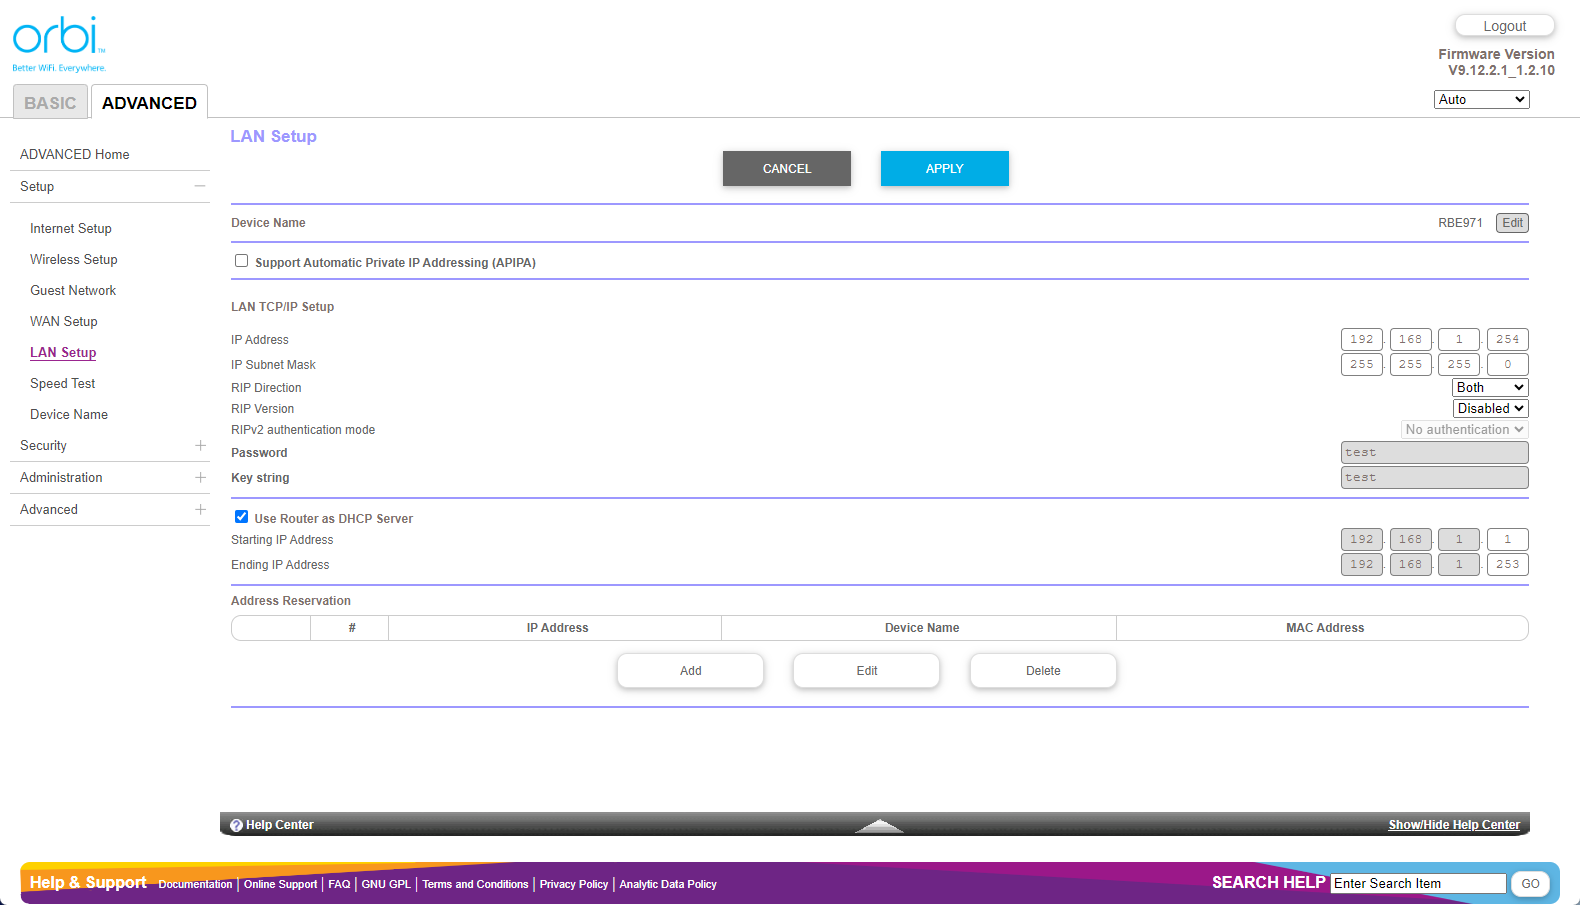
Task: Add a new address reservation
Action: [690, 671]
